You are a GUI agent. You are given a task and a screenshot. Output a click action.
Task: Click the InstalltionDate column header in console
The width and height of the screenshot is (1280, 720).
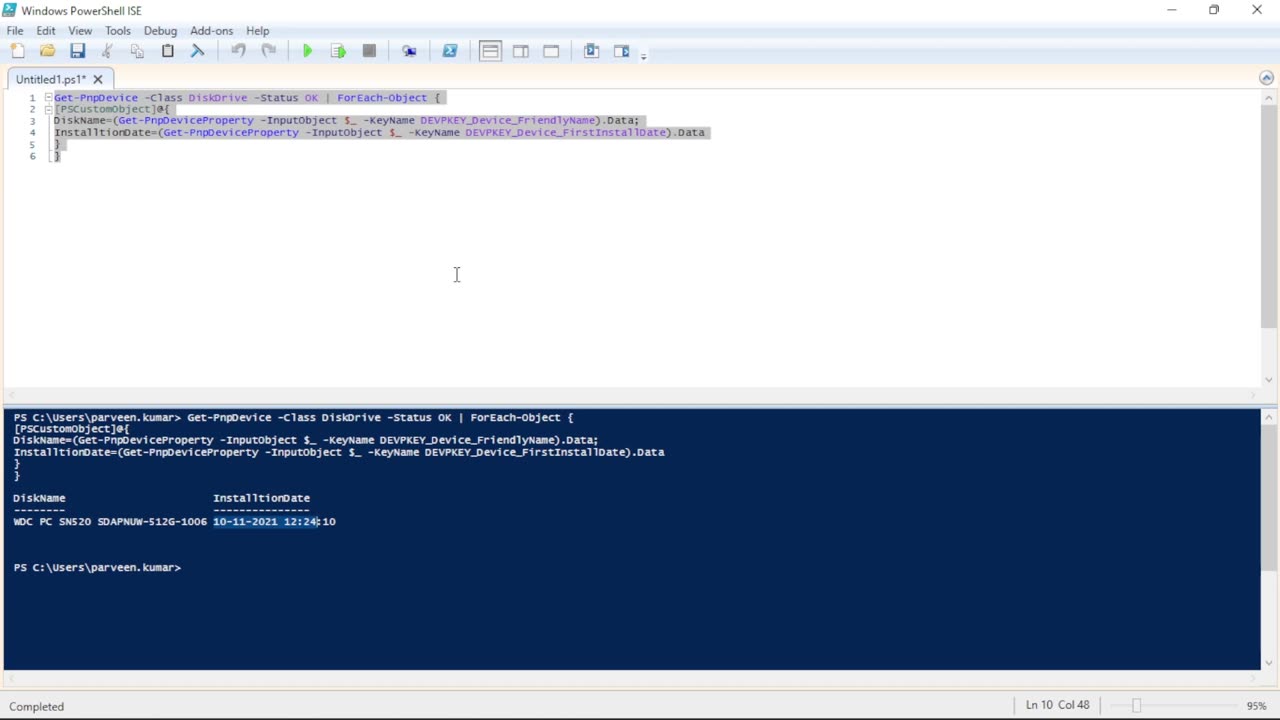pos(261,498)
